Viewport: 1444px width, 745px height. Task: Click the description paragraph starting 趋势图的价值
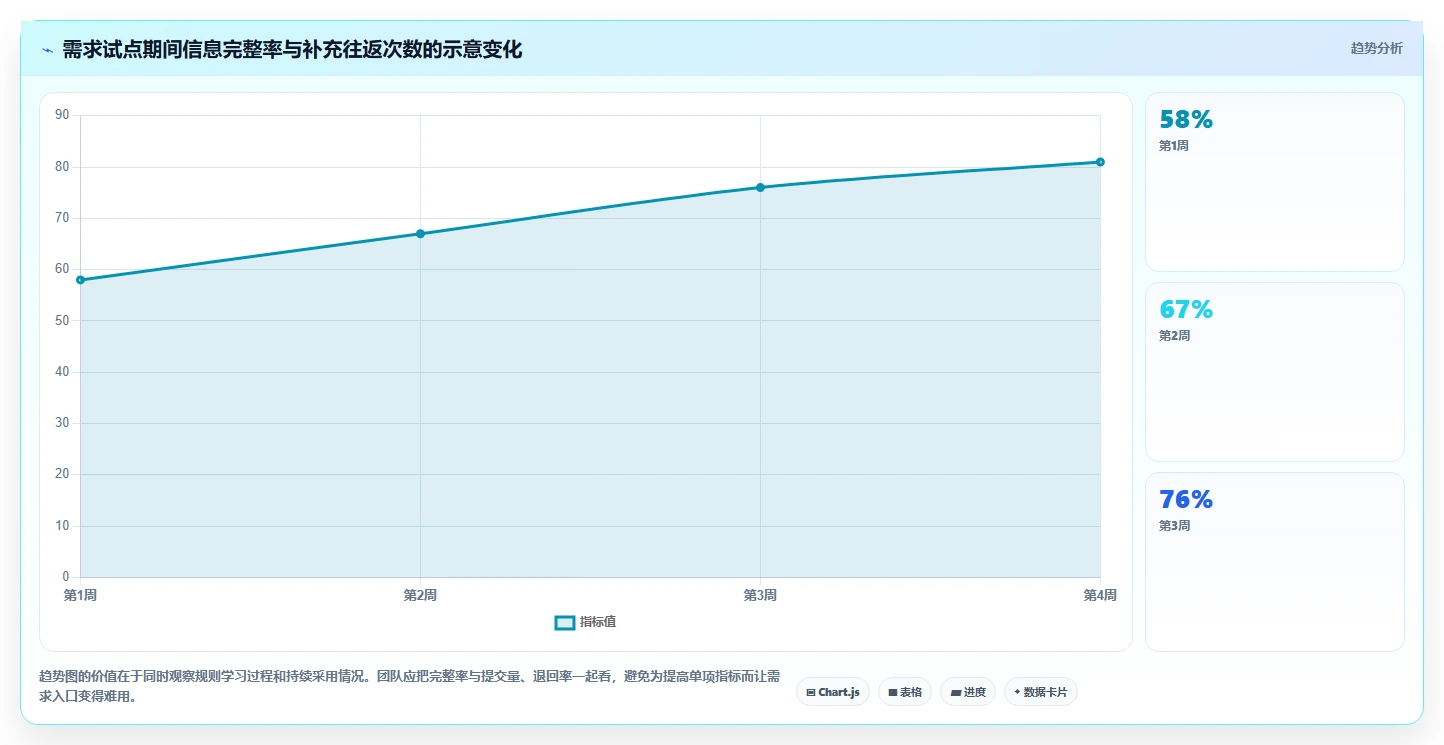coord(409,686)
